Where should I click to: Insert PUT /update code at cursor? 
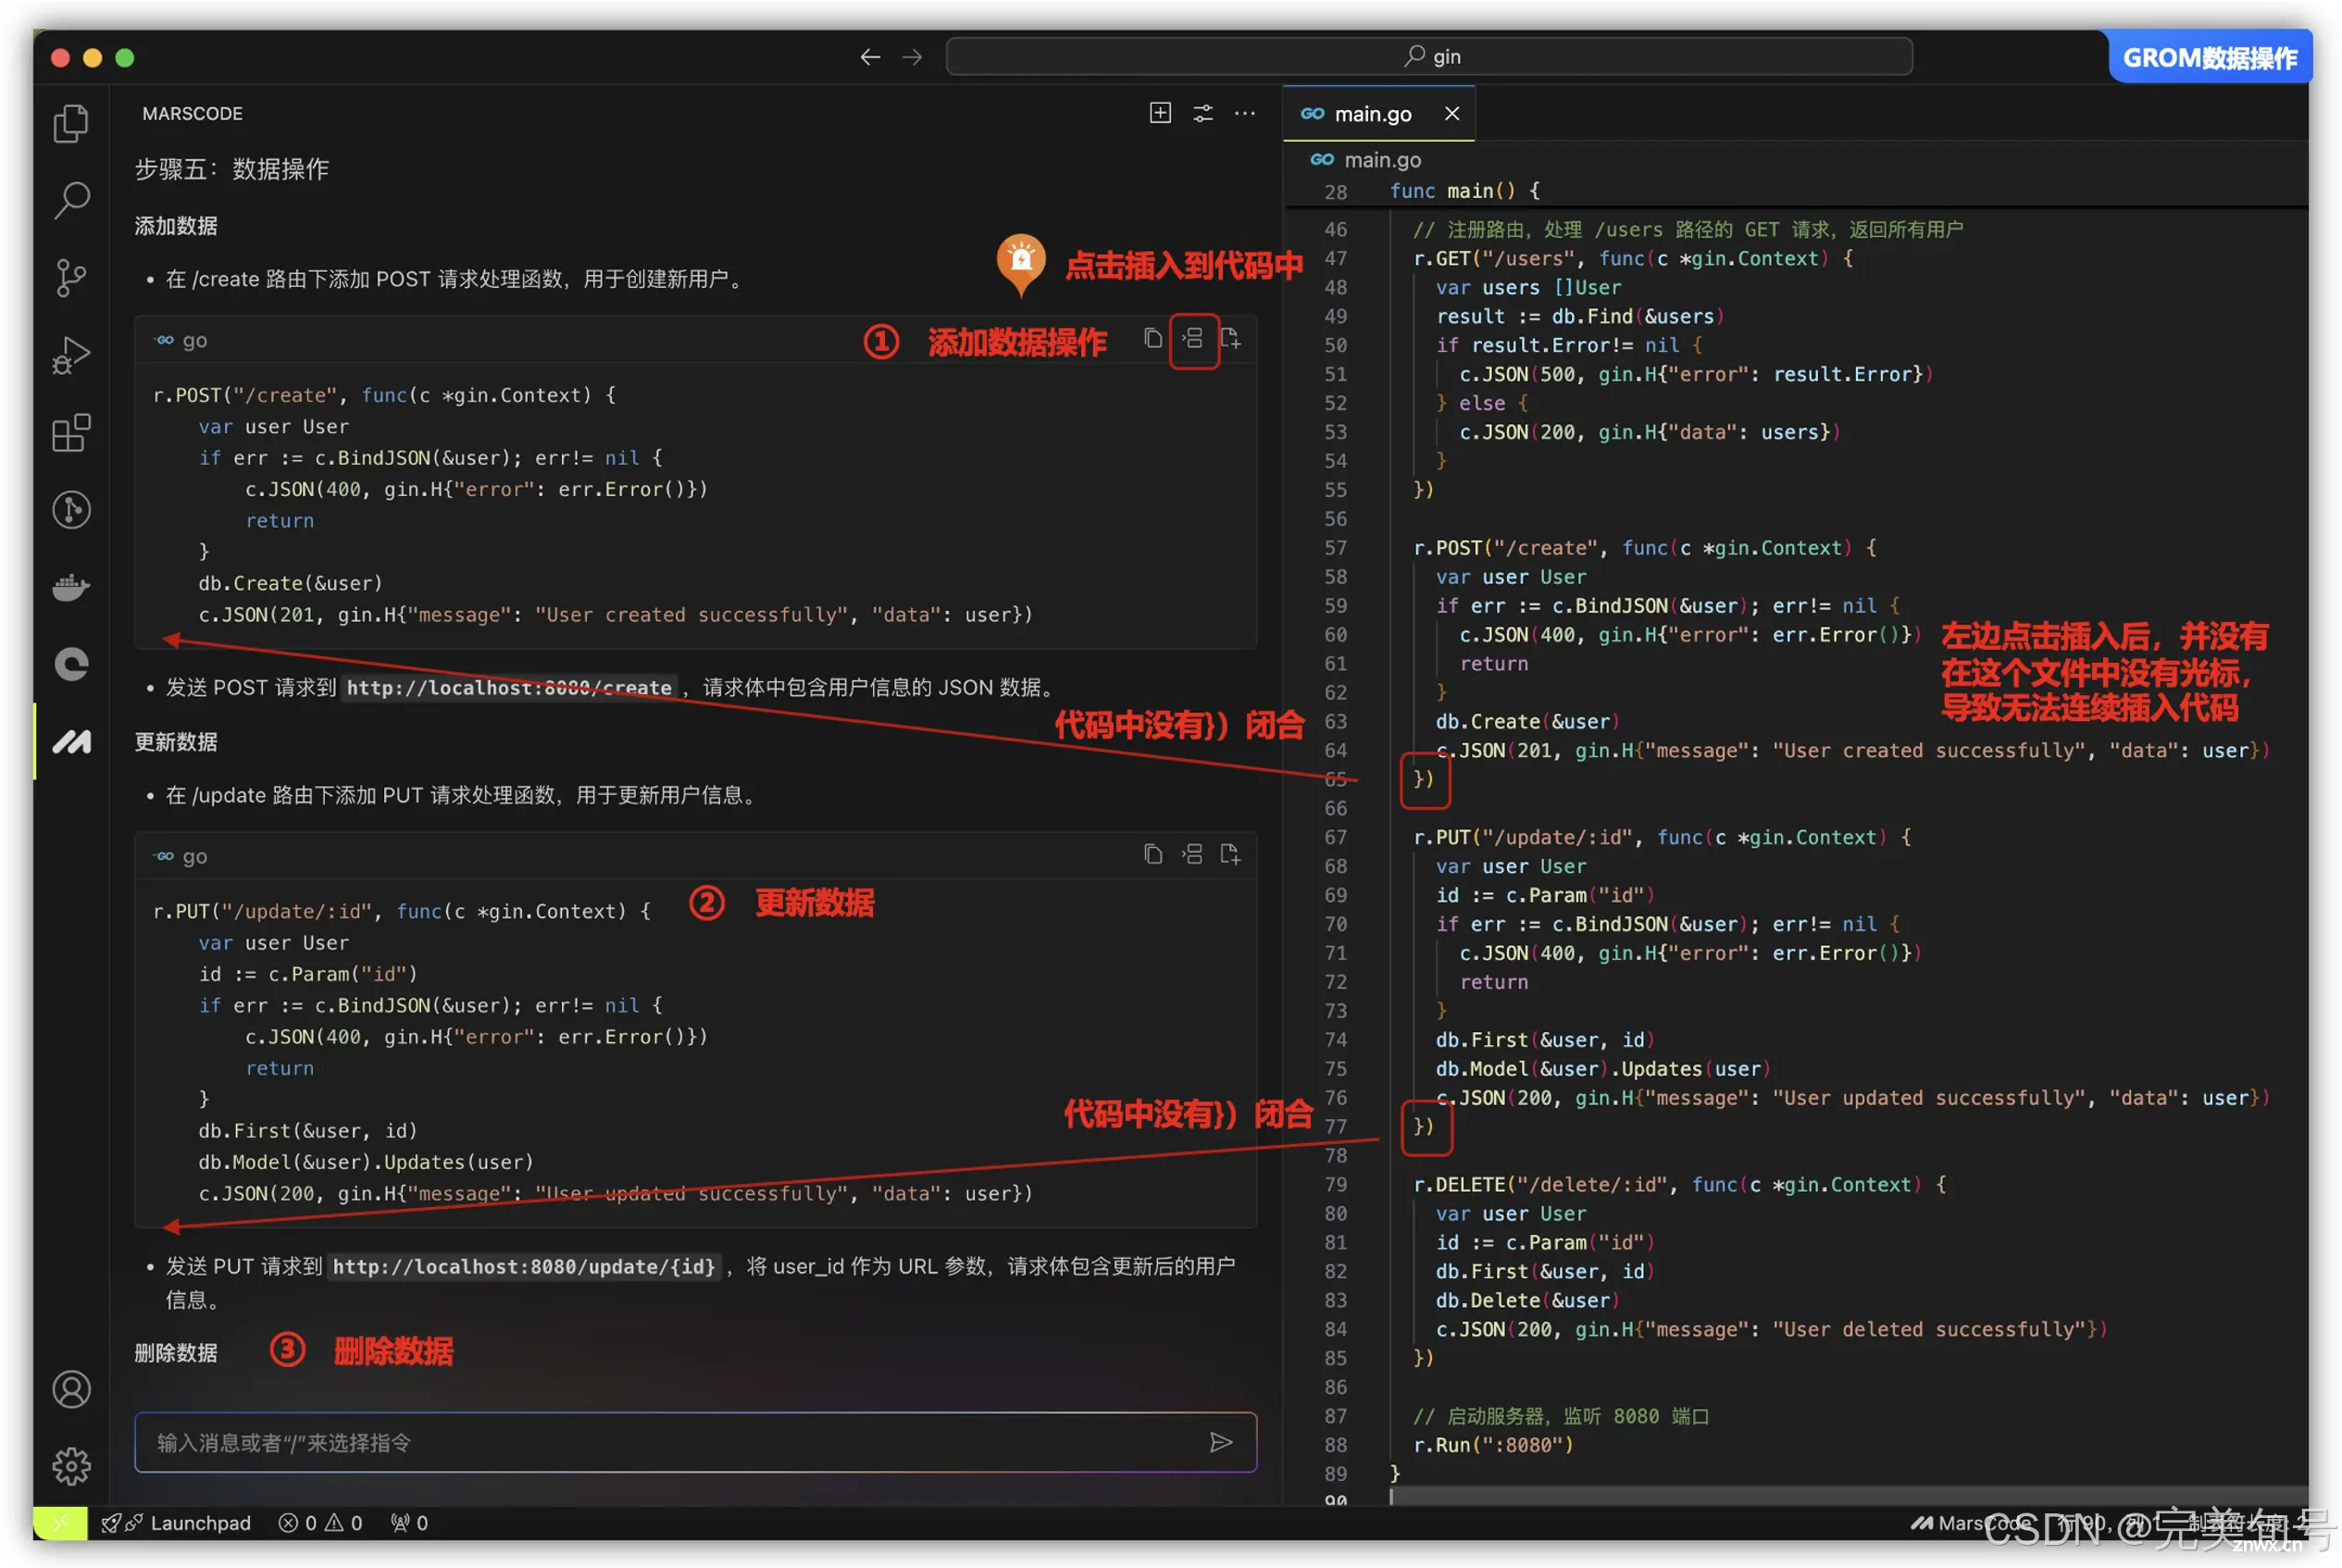click(x=1192, y=855)
